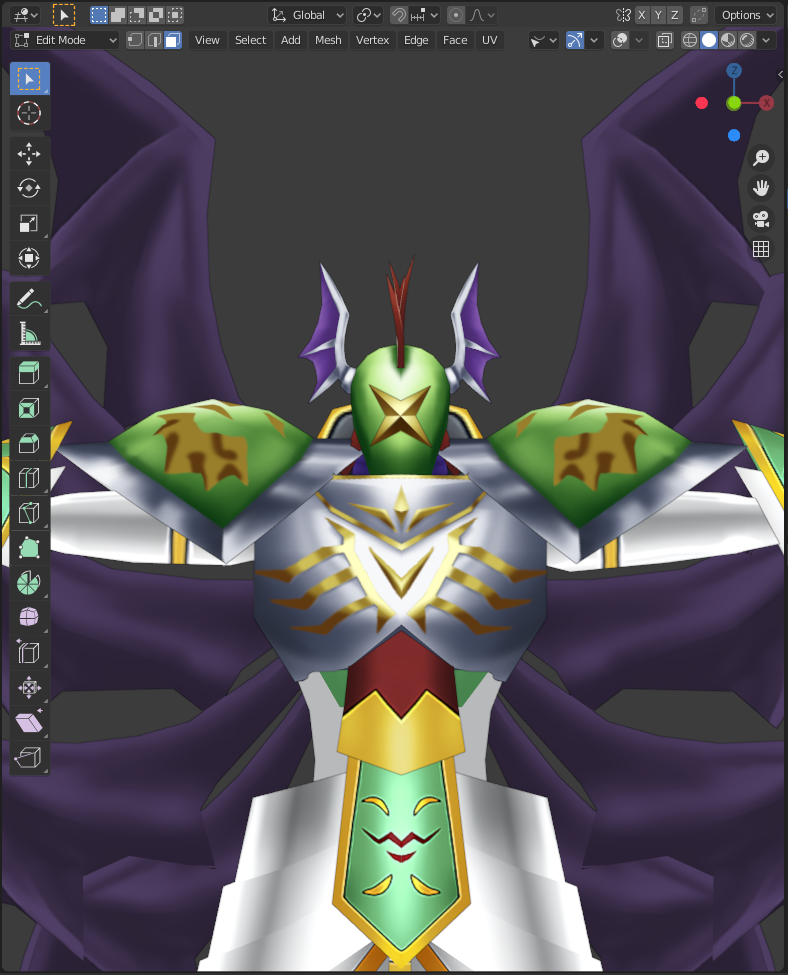Toggle viewport overlays display
This screenshot has height=975, width=788.
(620, 40)
